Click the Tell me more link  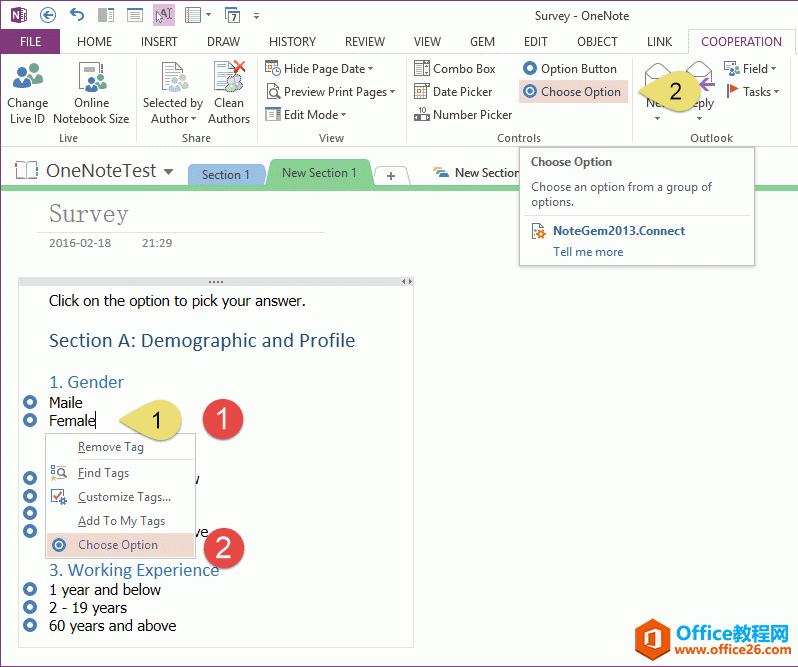[x=588, y=252]
